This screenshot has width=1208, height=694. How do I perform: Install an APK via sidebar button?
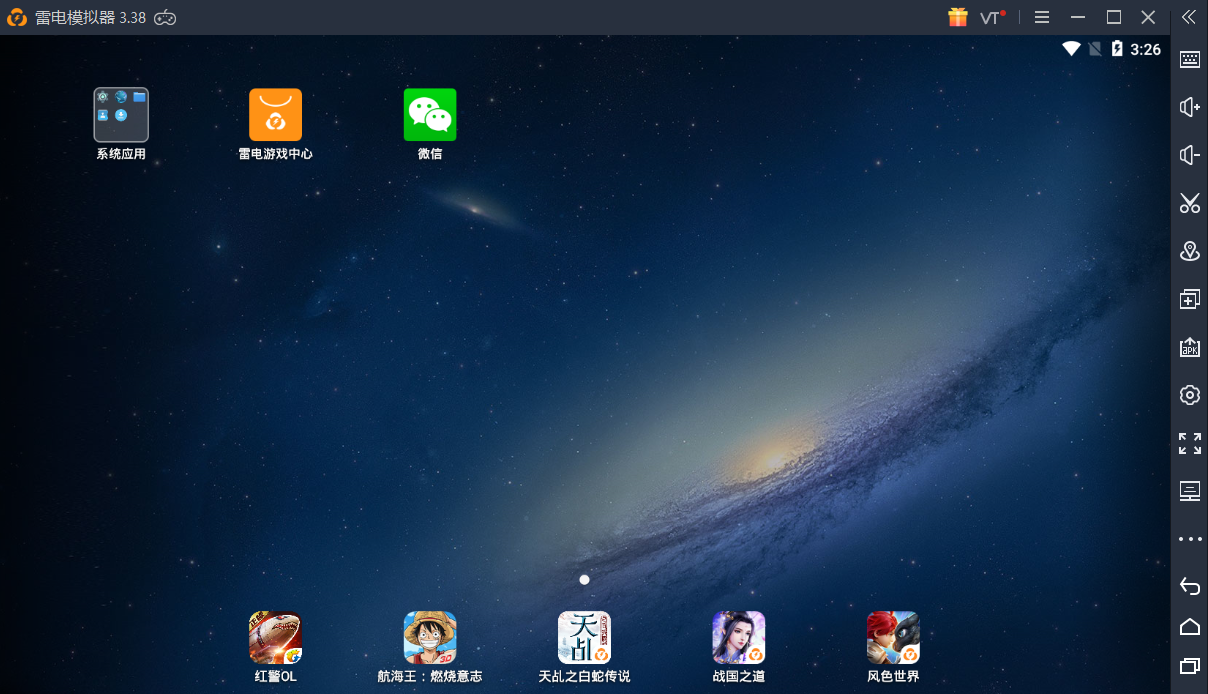click(x=1190, y=347)
